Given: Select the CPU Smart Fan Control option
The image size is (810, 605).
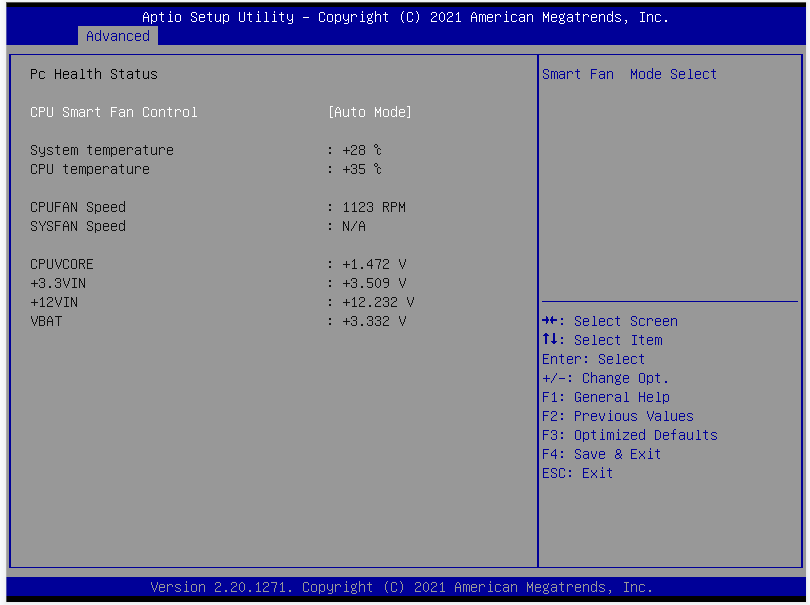Looking at the screenshot, I should (114, 112).
